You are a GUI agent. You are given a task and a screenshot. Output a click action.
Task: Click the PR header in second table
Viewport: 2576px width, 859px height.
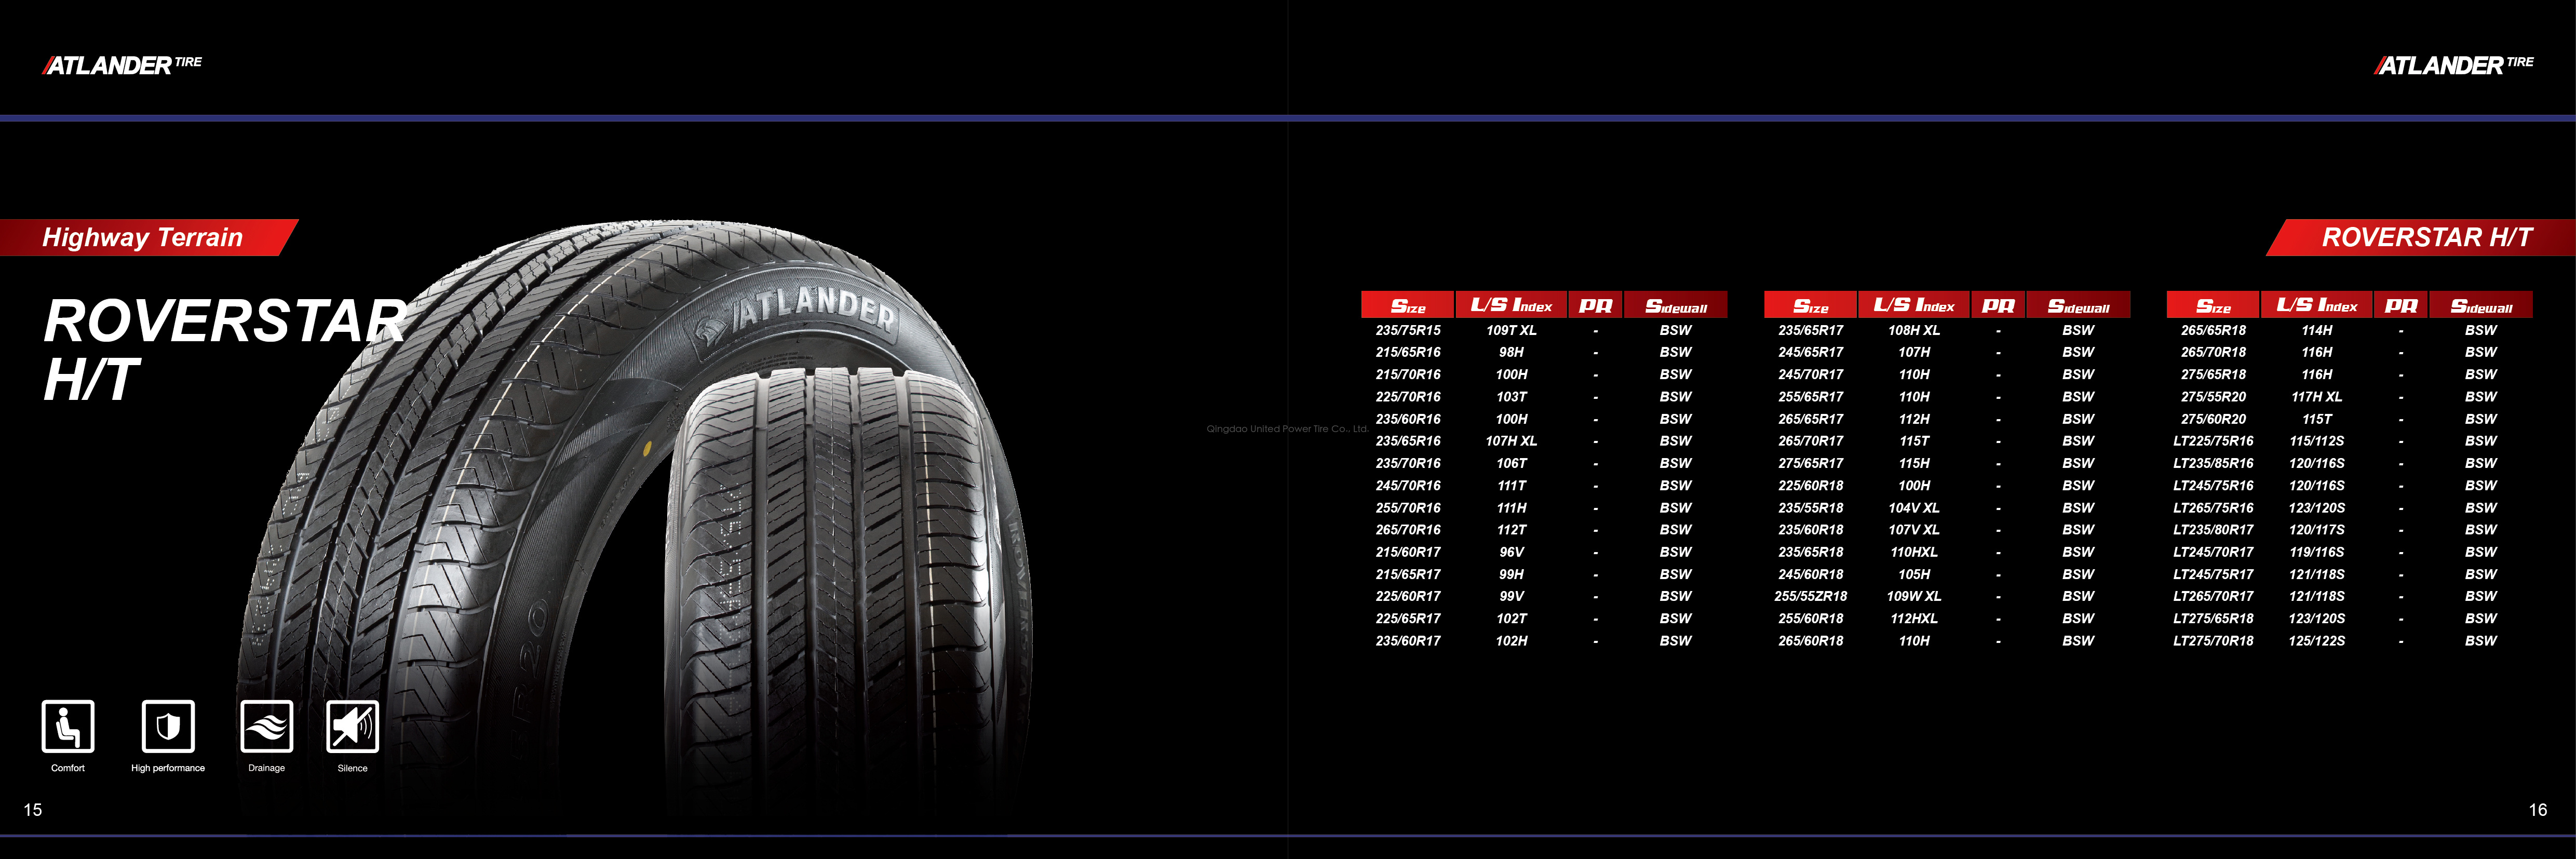click(x=1998, y=305)
